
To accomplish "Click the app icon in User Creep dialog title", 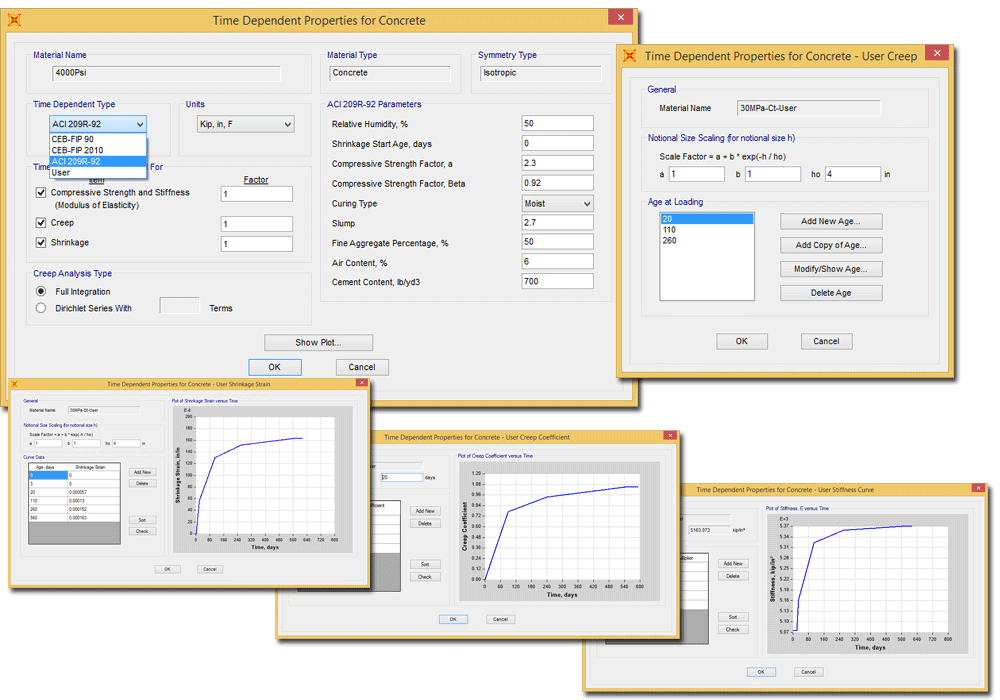I will tap(629, 56).
